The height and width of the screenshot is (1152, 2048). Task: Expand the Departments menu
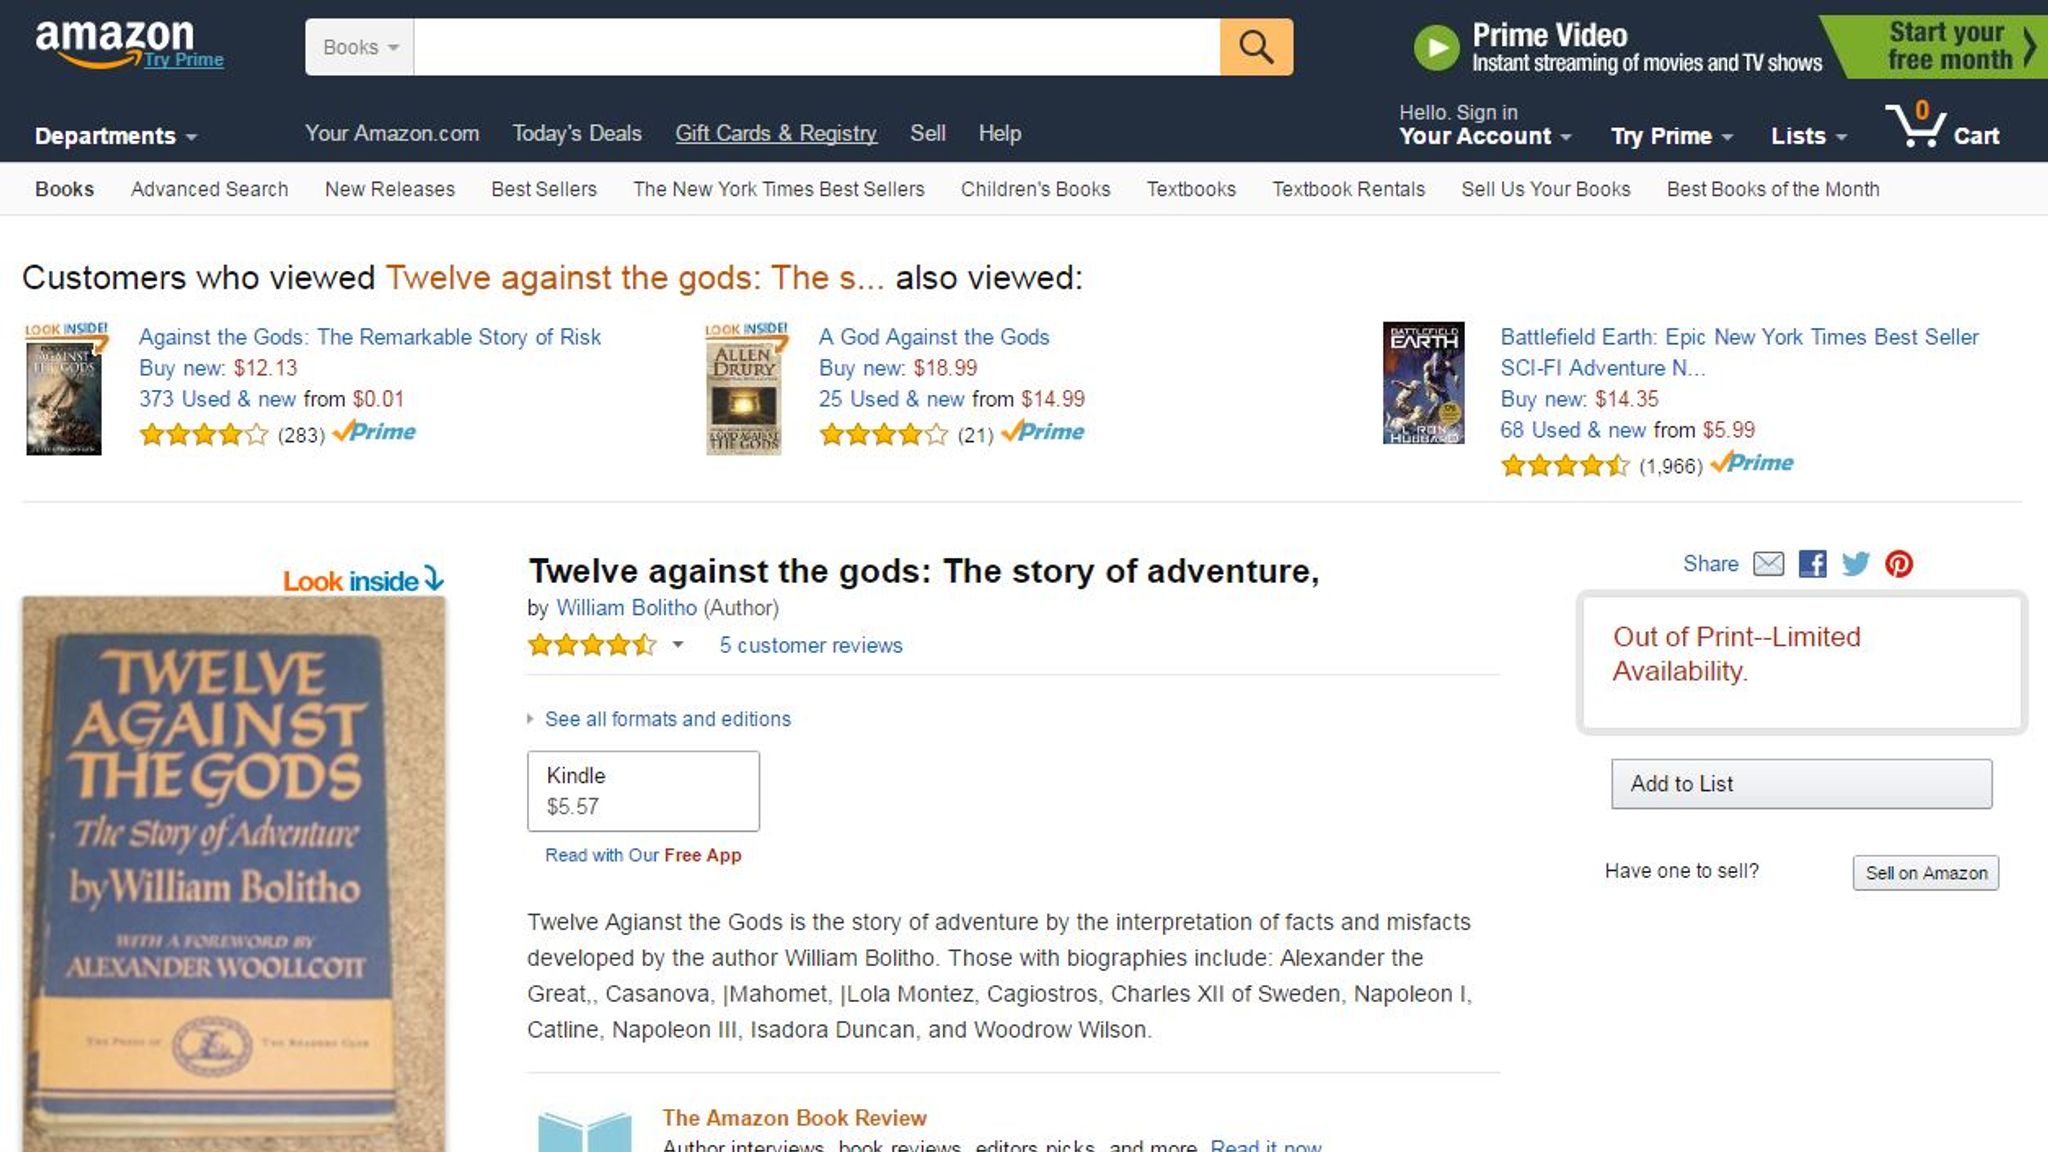(115, 136)
